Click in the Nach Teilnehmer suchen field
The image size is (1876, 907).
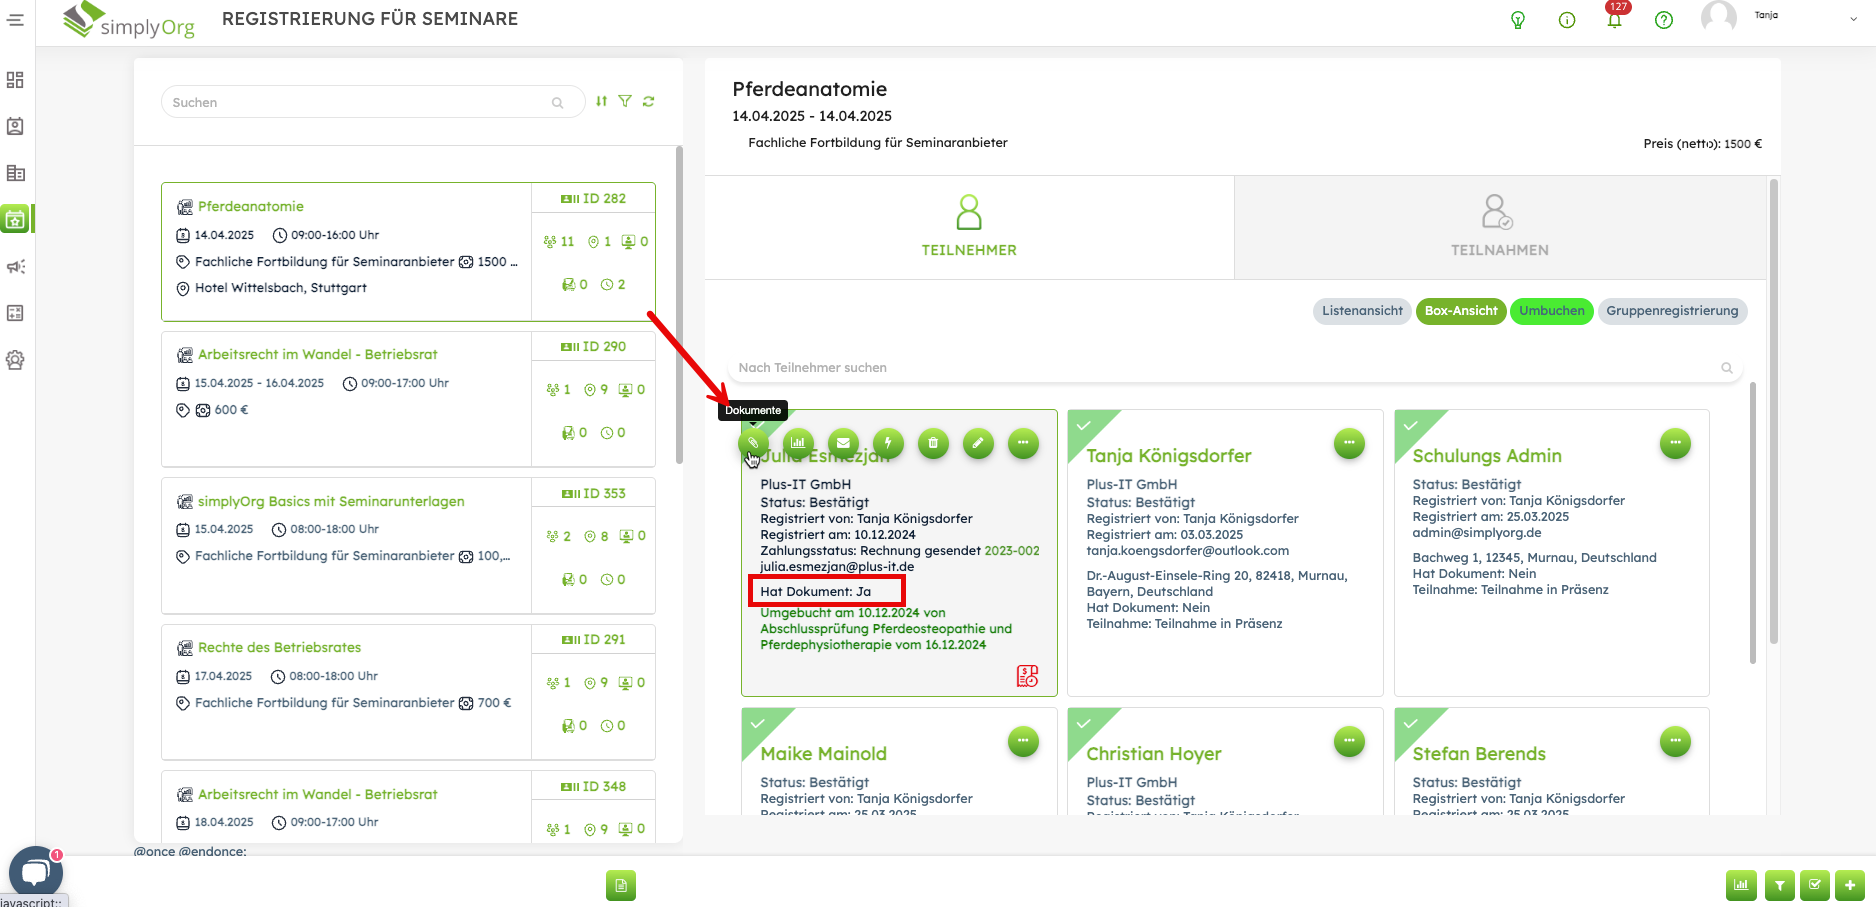1220,368
